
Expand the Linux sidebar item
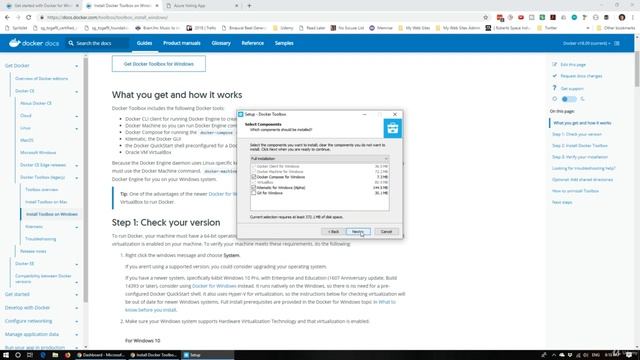(76, 129)
